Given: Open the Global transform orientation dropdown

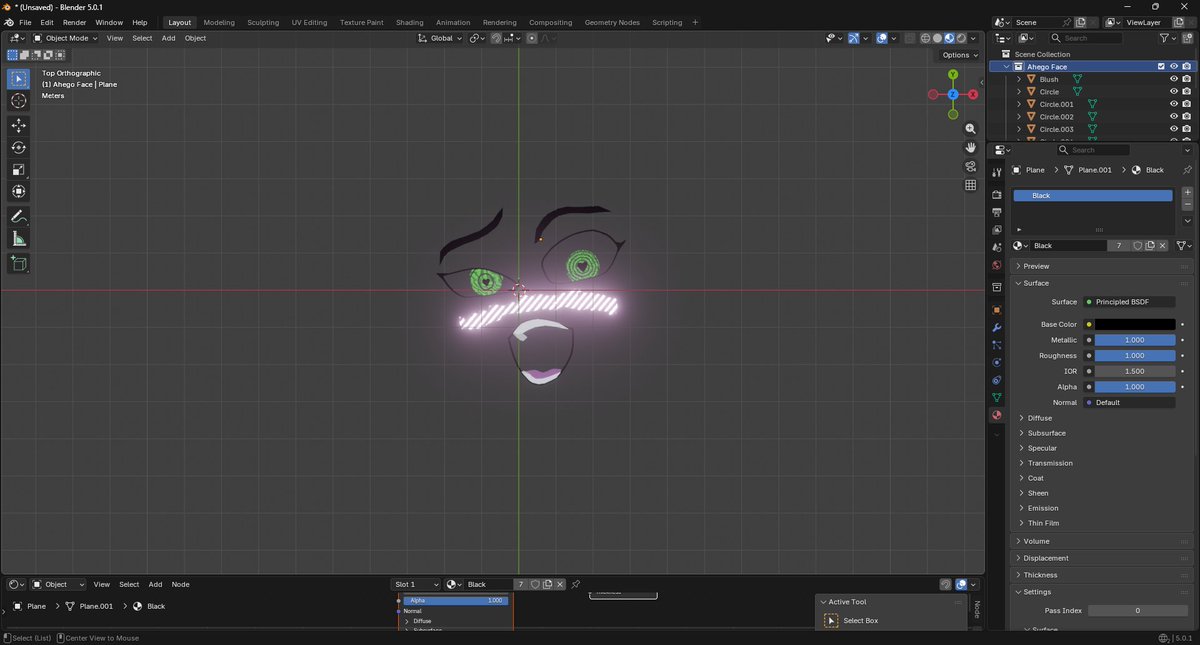Looking at the screenshot, I should 441,38.
